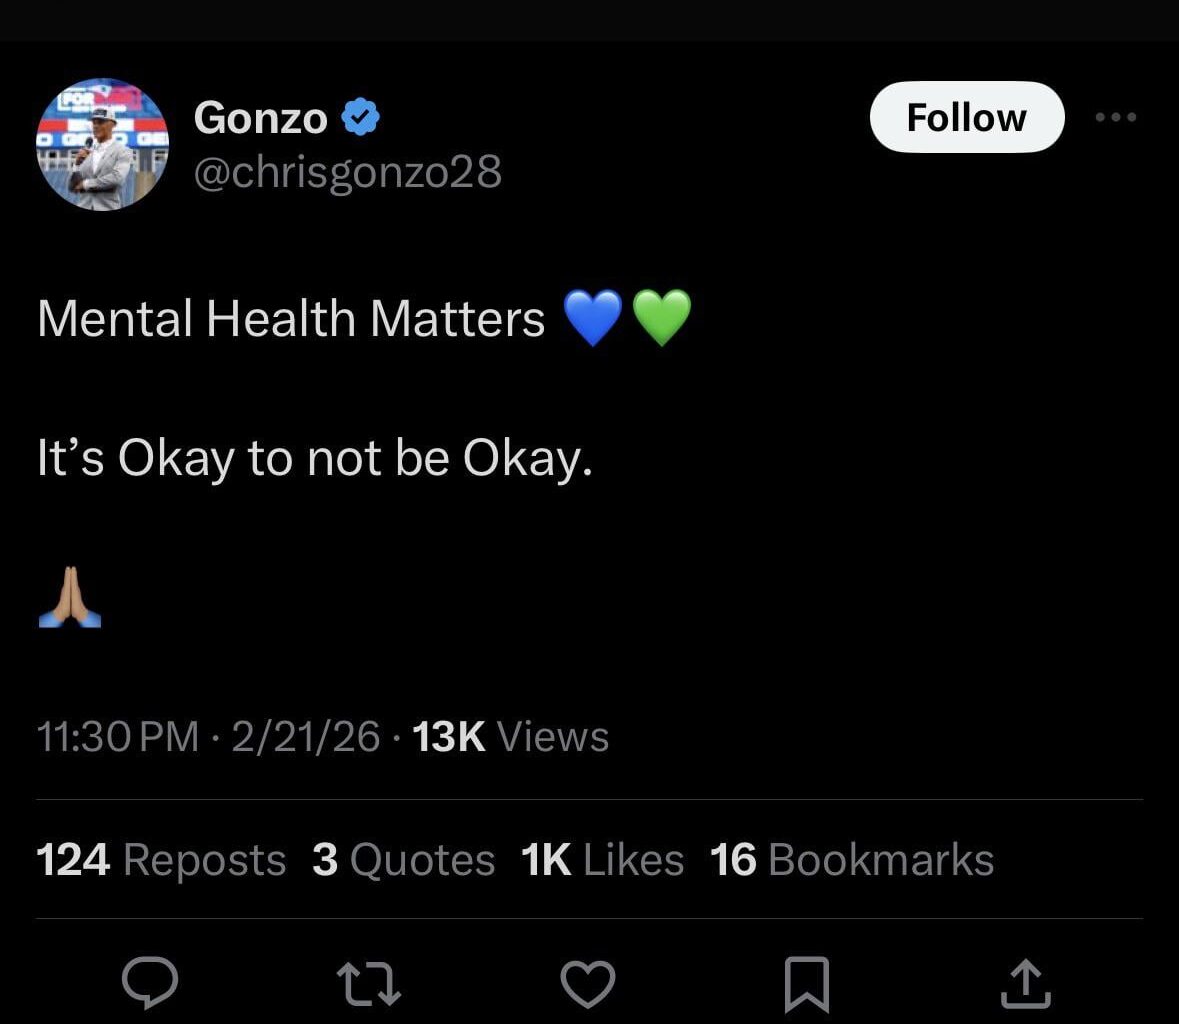
Task: Open the reply composer icon
Action: tap(151, 982)
